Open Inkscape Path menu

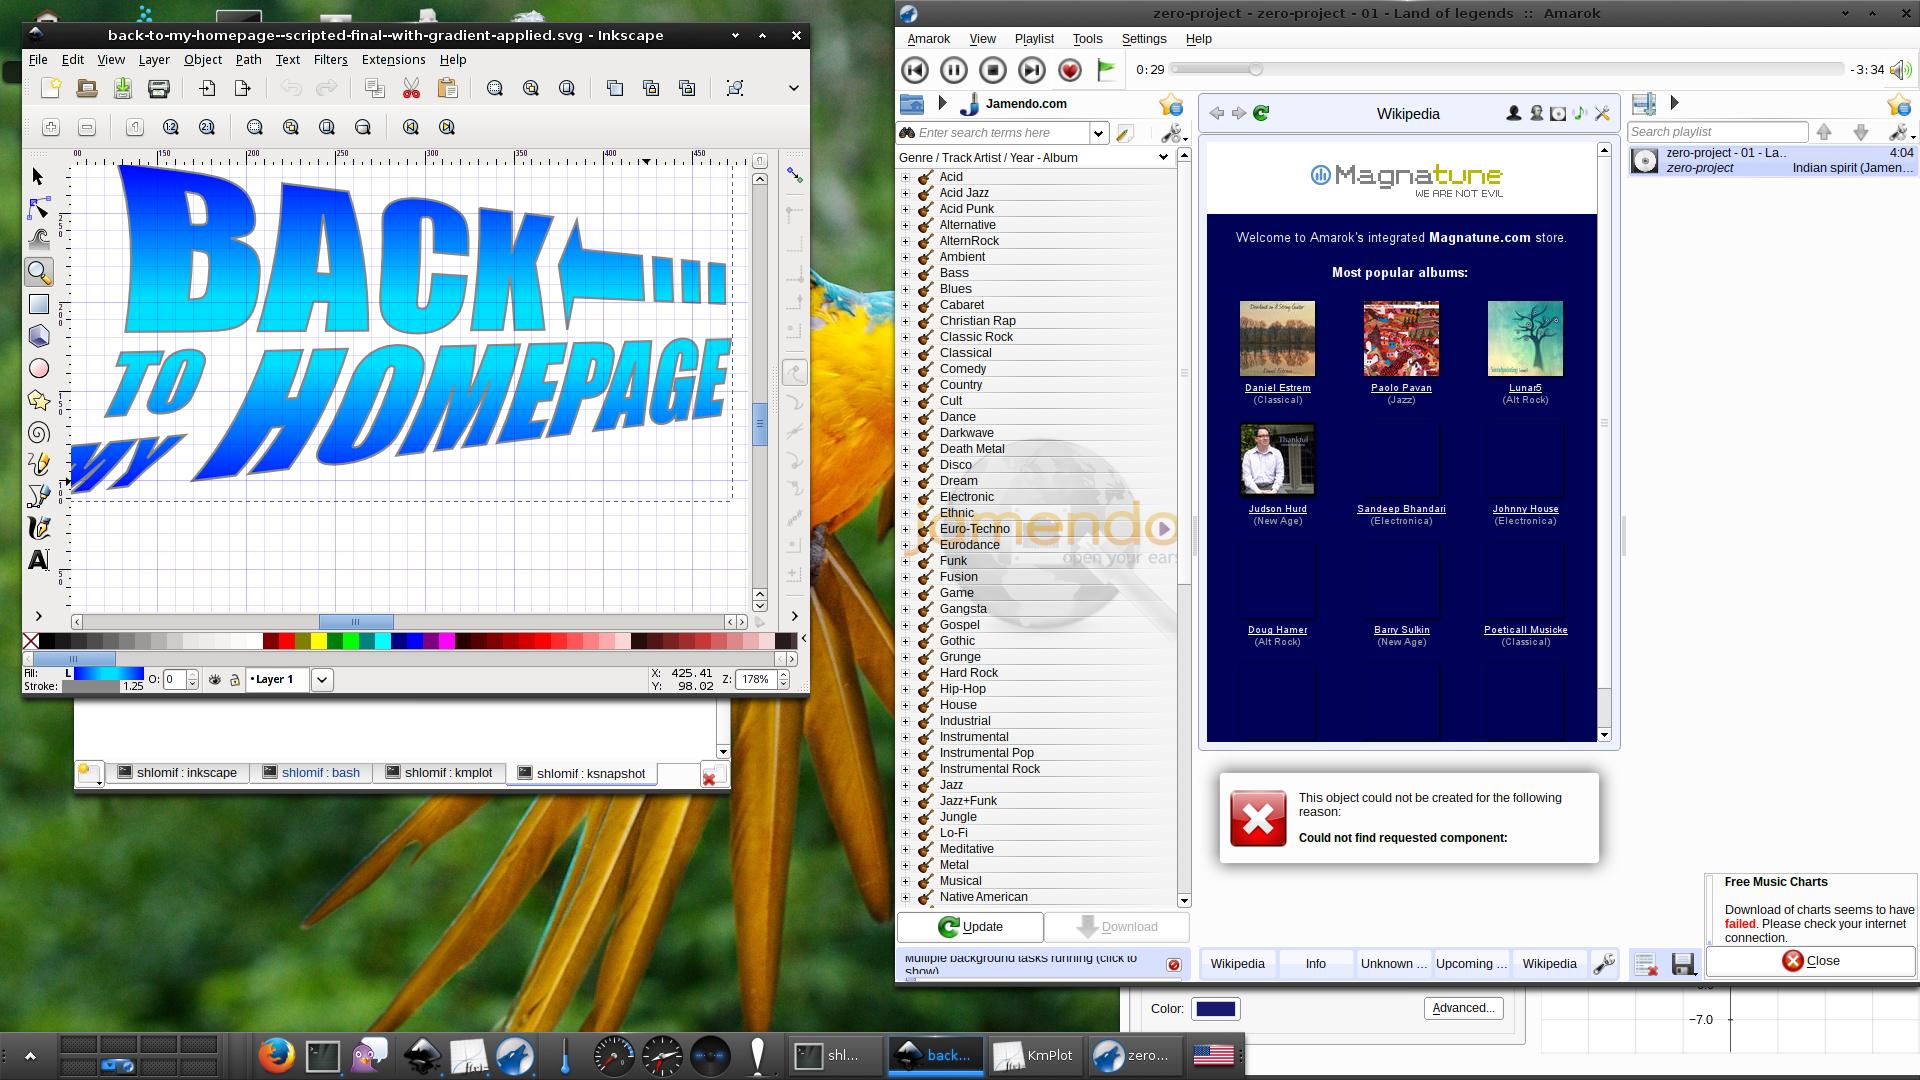click(248, 60)
